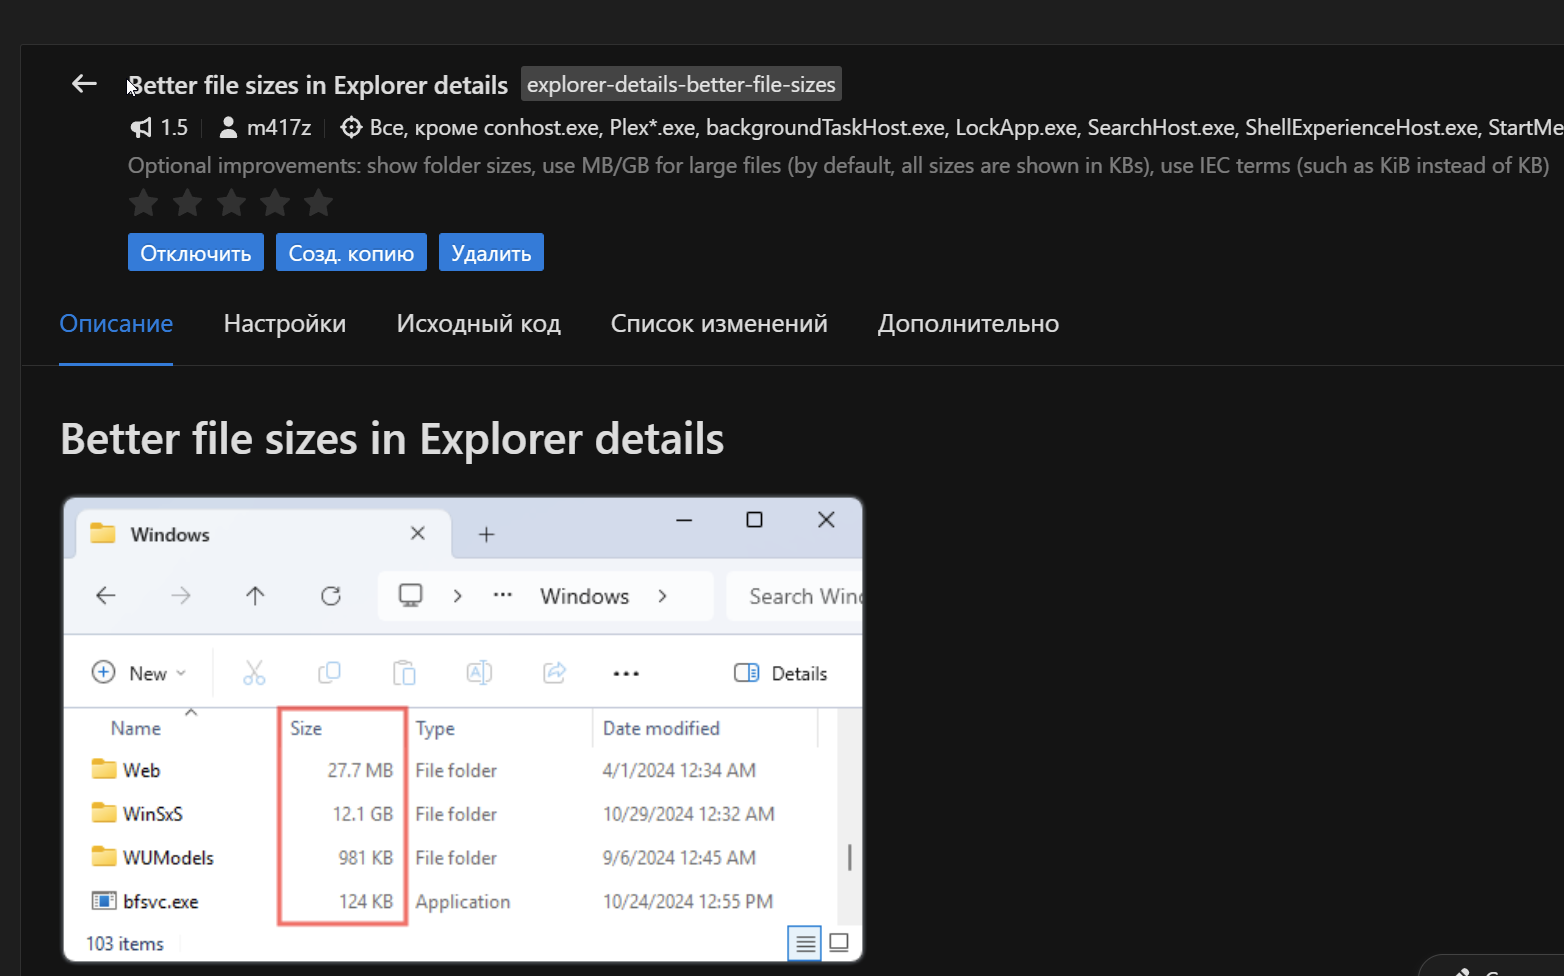
Task: Select the Дополнительно tab
Action: pyautogui.click(x=968, y=324)
